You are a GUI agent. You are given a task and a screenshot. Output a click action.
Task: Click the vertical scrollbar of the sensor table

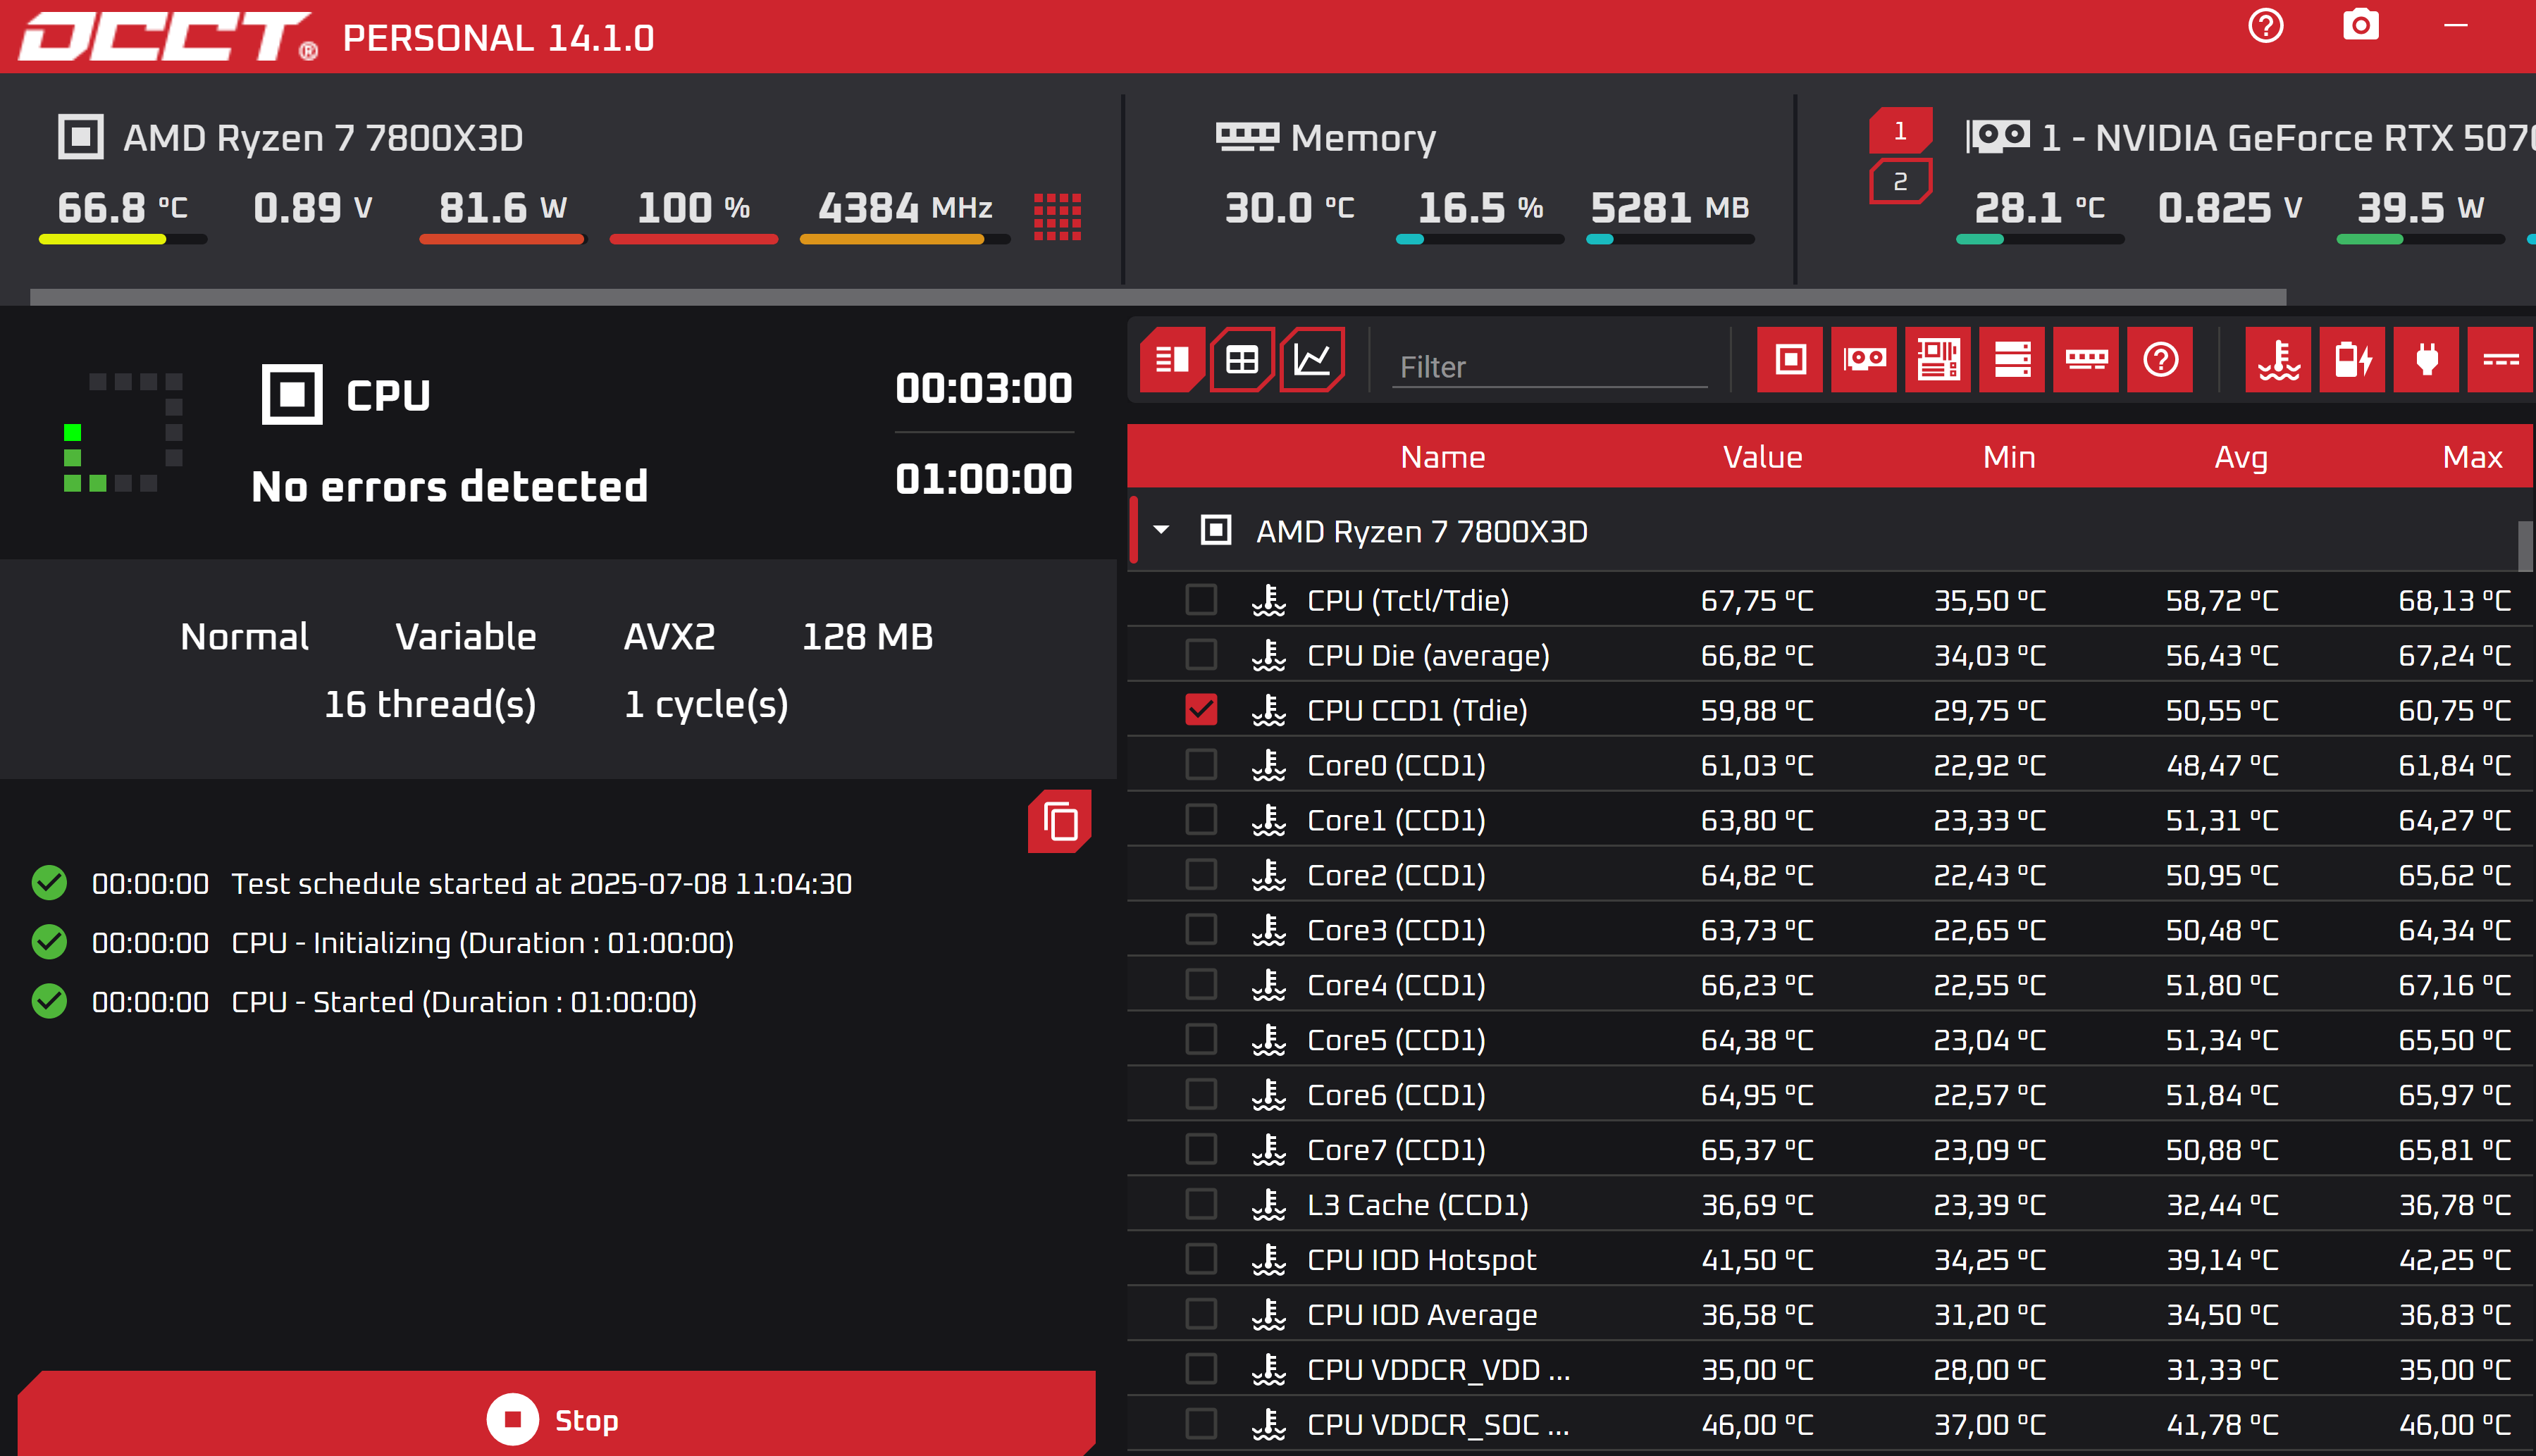point(2524,546)
